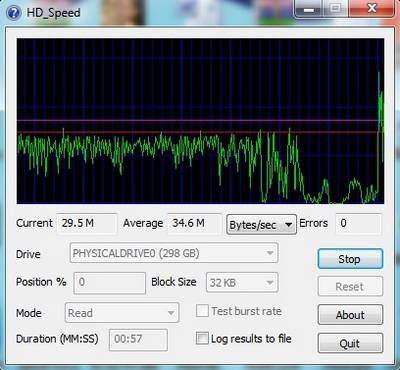This screenshot has height=370, width=400.
Task: Toggle the Test burst rate checkbox
Action: click(x=202, y=311)
